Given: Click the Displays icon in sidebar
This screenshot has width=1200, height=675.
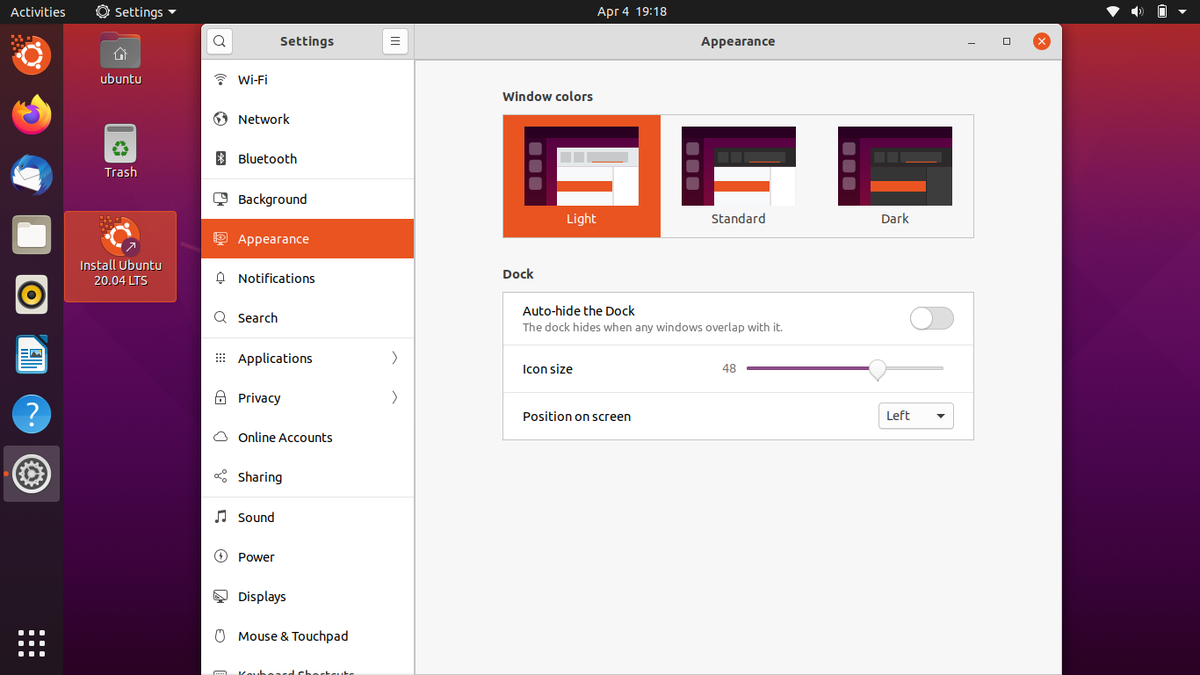Looking at the screenshot, I should click(221, 596).
